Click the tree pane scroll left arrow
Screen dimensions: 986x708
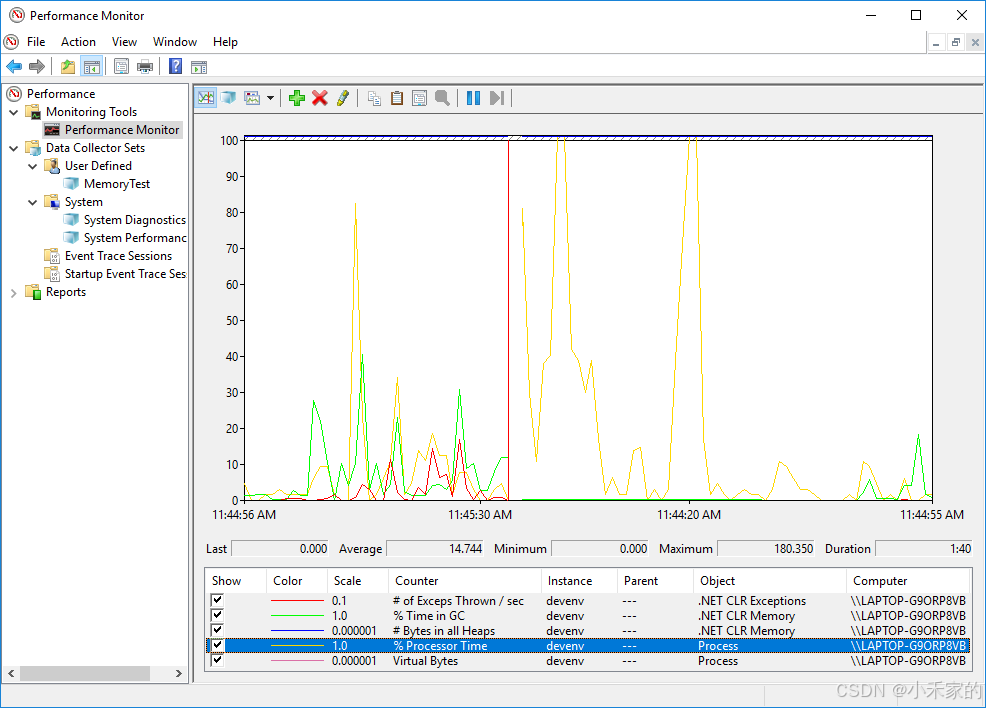pos(11,673)
